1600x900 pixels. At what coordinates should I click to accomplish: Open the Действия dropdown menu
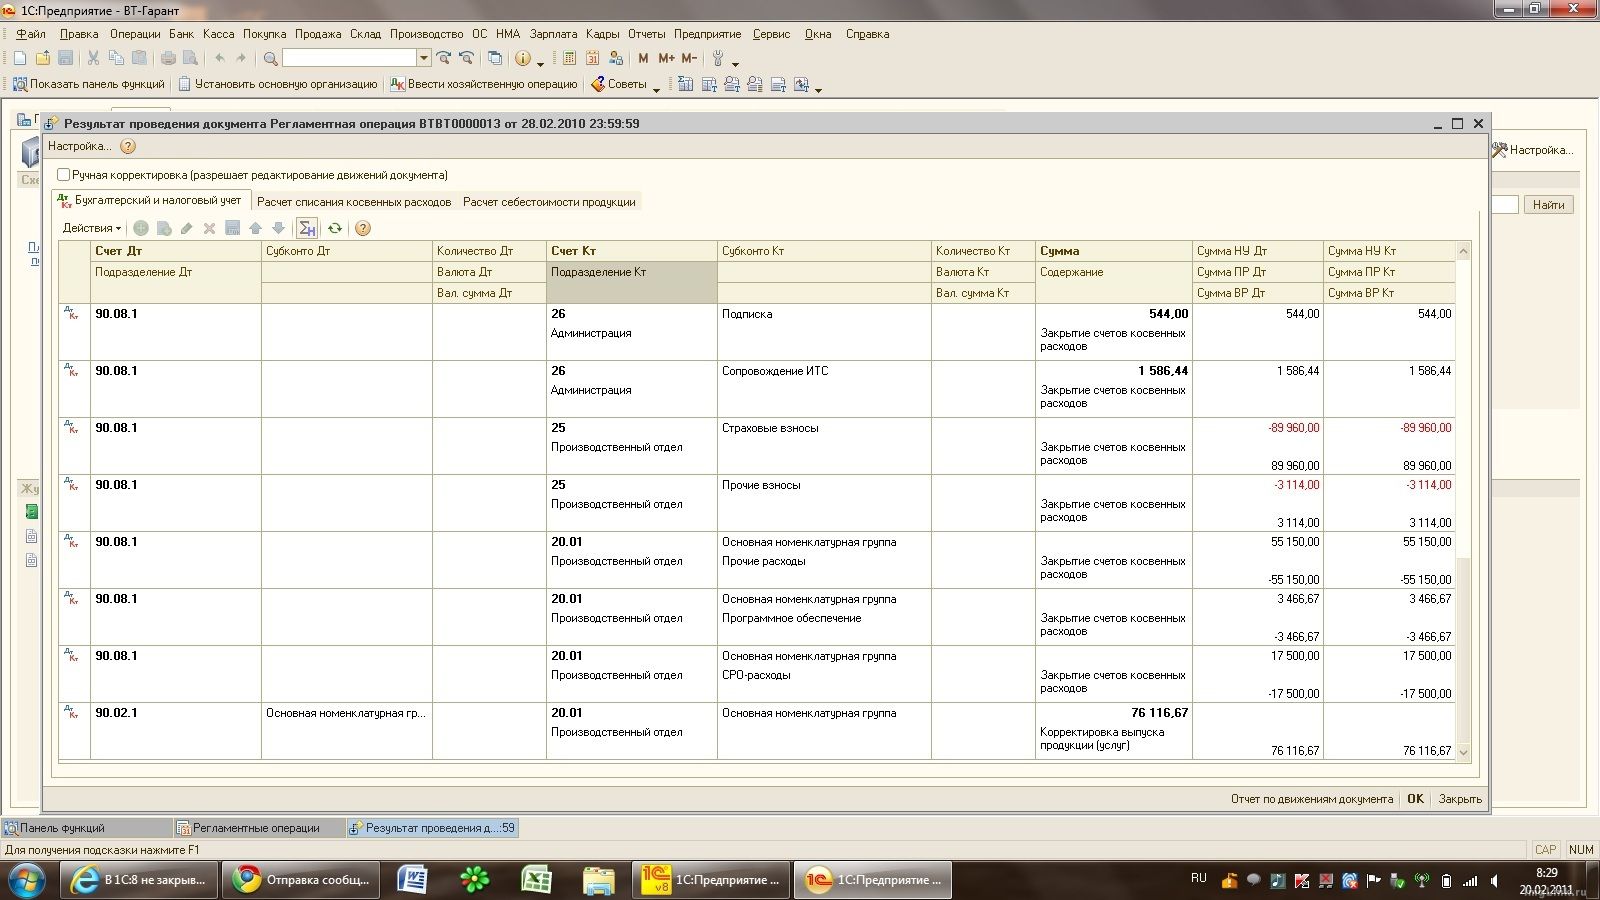click(x=91, y=228)
